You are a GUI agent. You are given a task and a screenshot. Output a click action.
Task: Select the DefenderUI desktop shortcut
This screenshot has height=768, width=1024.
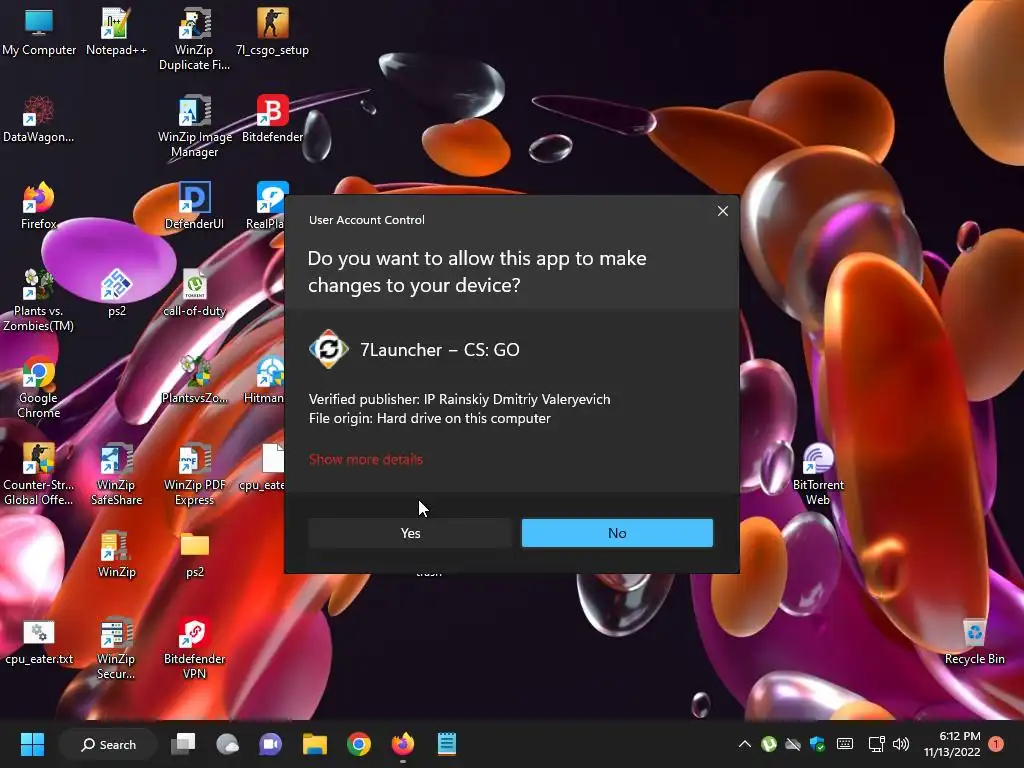point(194,206)
